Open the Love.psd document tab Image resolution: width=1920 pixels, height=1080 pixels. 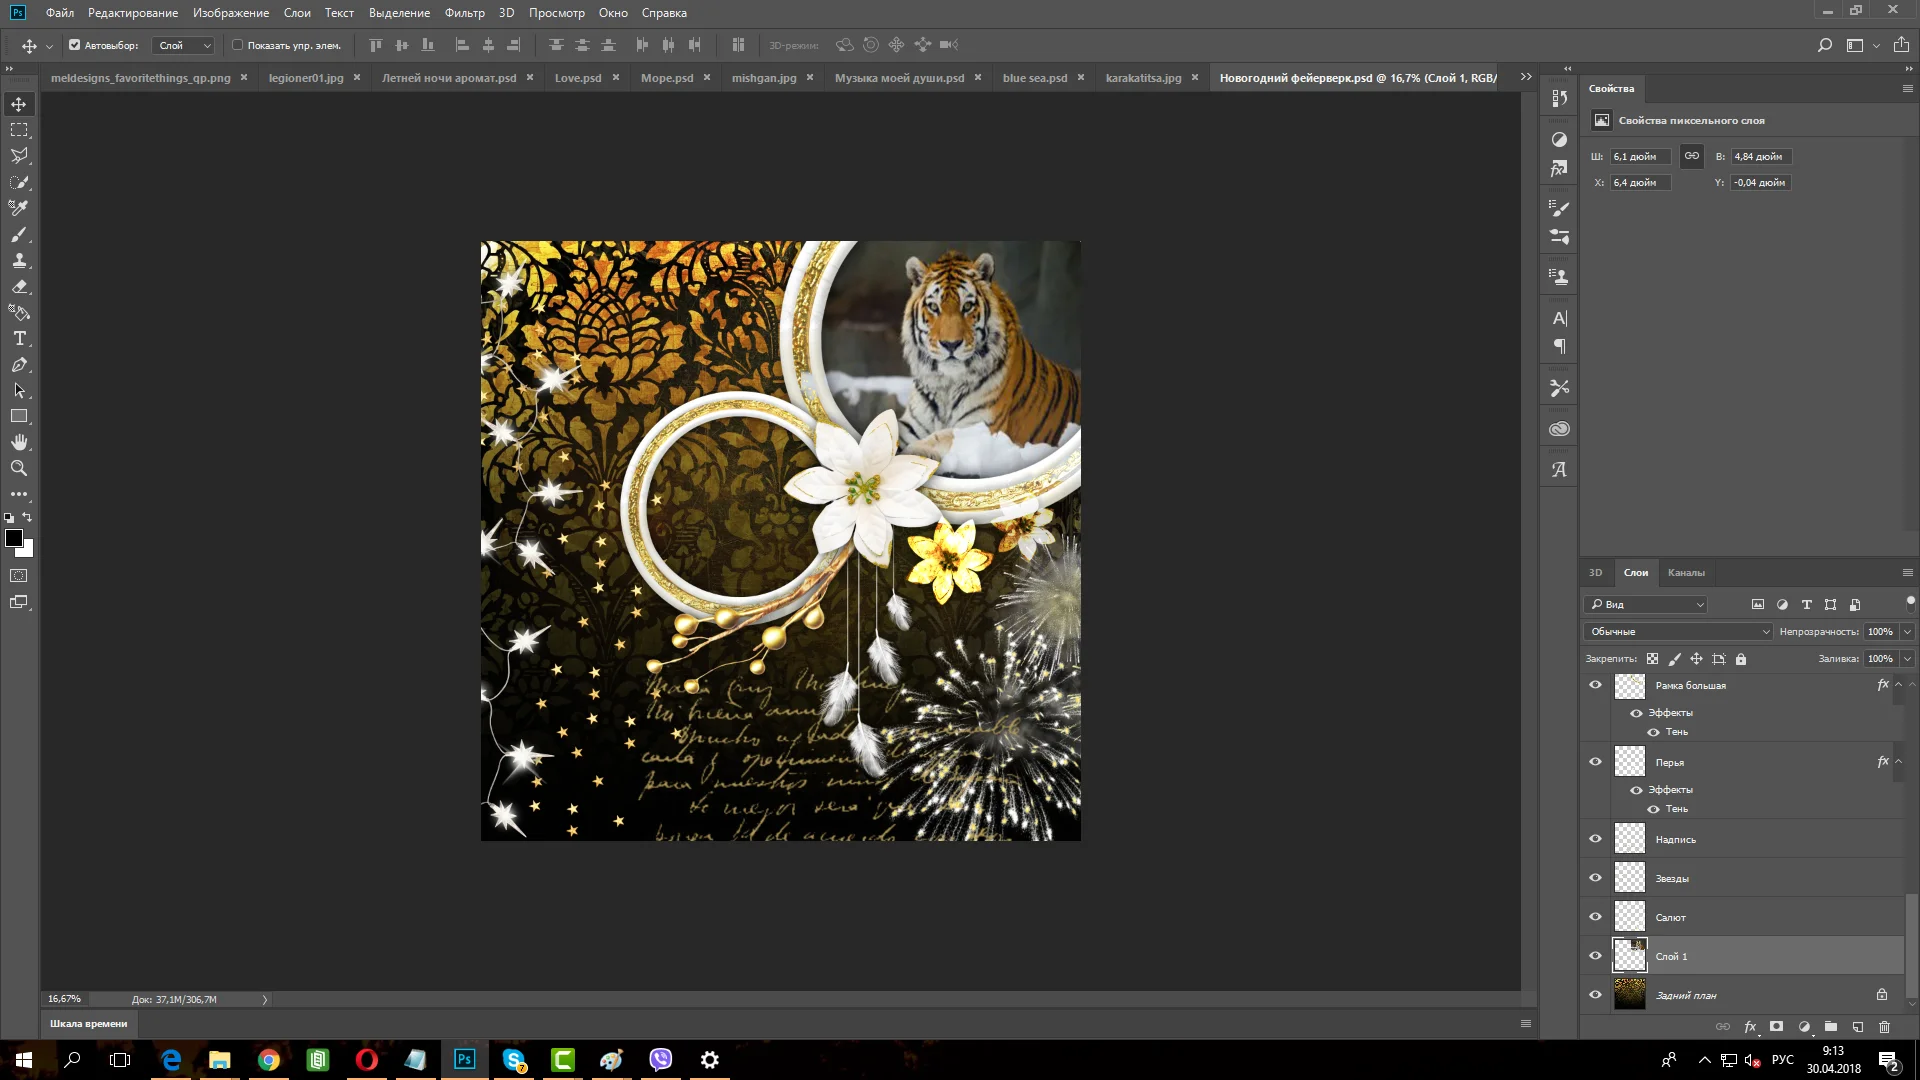click(x=578, y=78)
